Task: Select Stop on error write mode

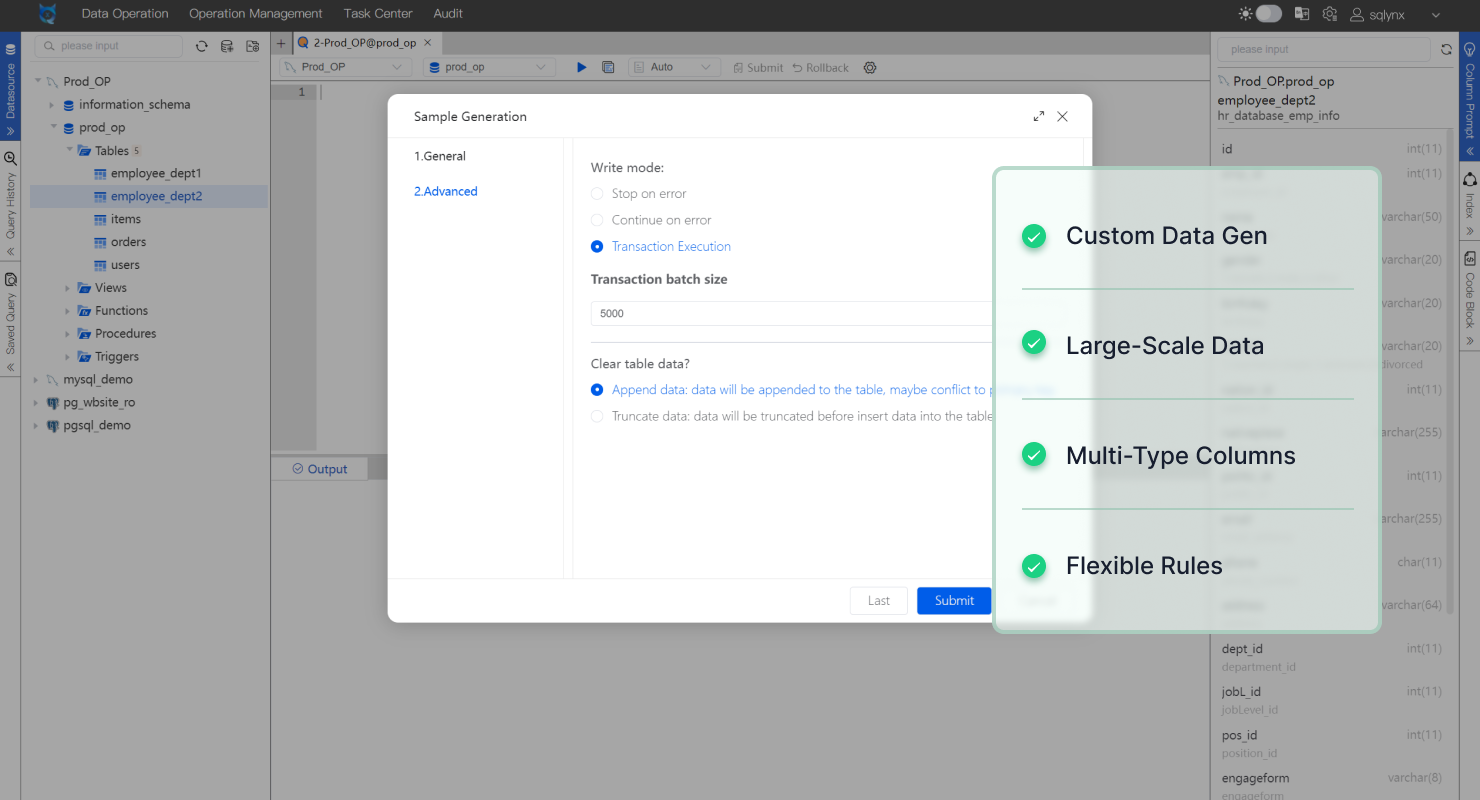Action: pos(597,194)
